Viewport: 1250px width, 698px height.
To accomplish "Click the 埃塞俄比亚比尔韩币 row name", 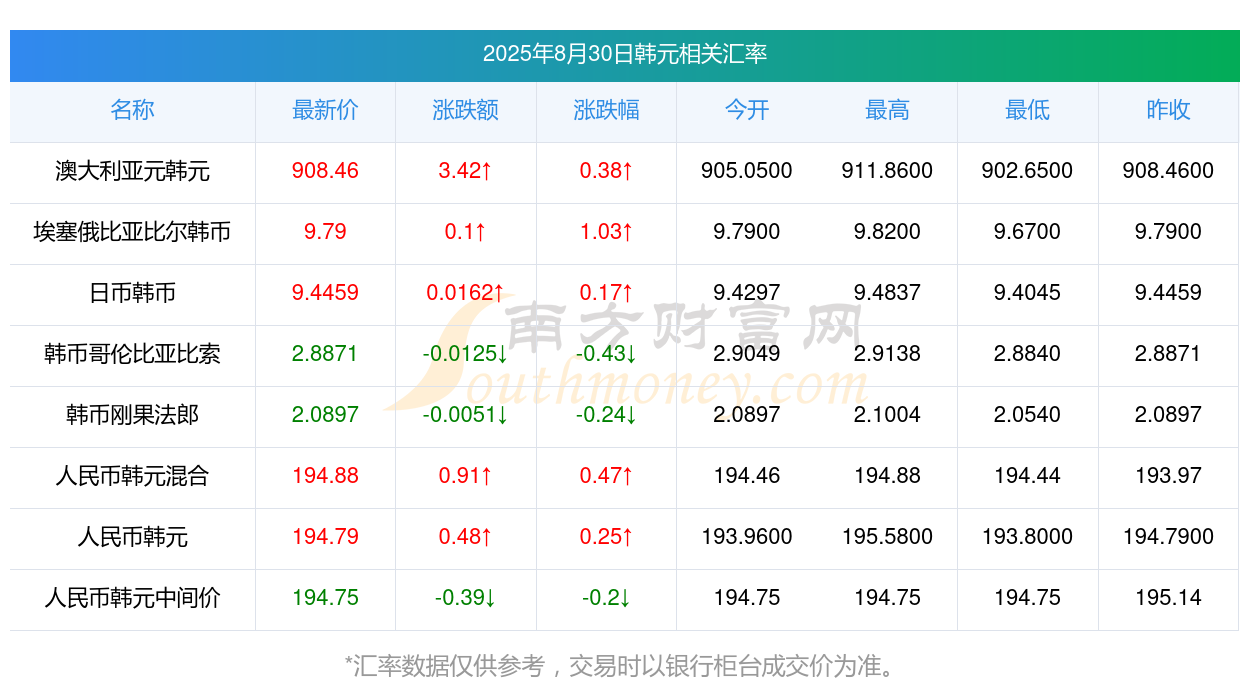I will pyautogui.click(x=132, y=232).
